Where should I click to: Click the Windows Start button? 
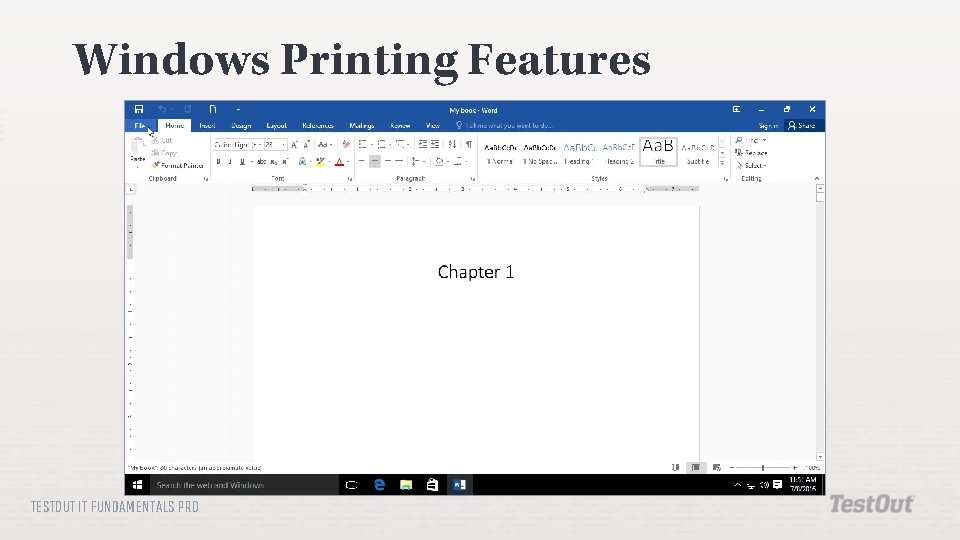[138, 485]
